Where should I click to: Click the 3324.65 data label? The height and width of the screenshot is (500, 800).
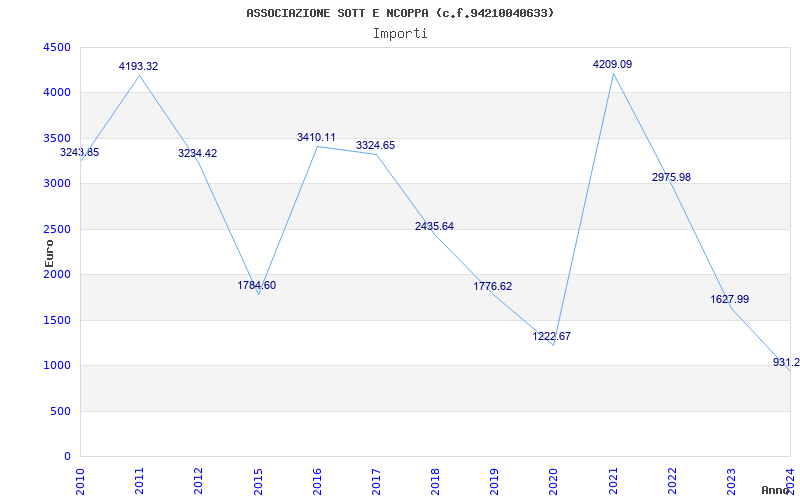coord(376,145)
